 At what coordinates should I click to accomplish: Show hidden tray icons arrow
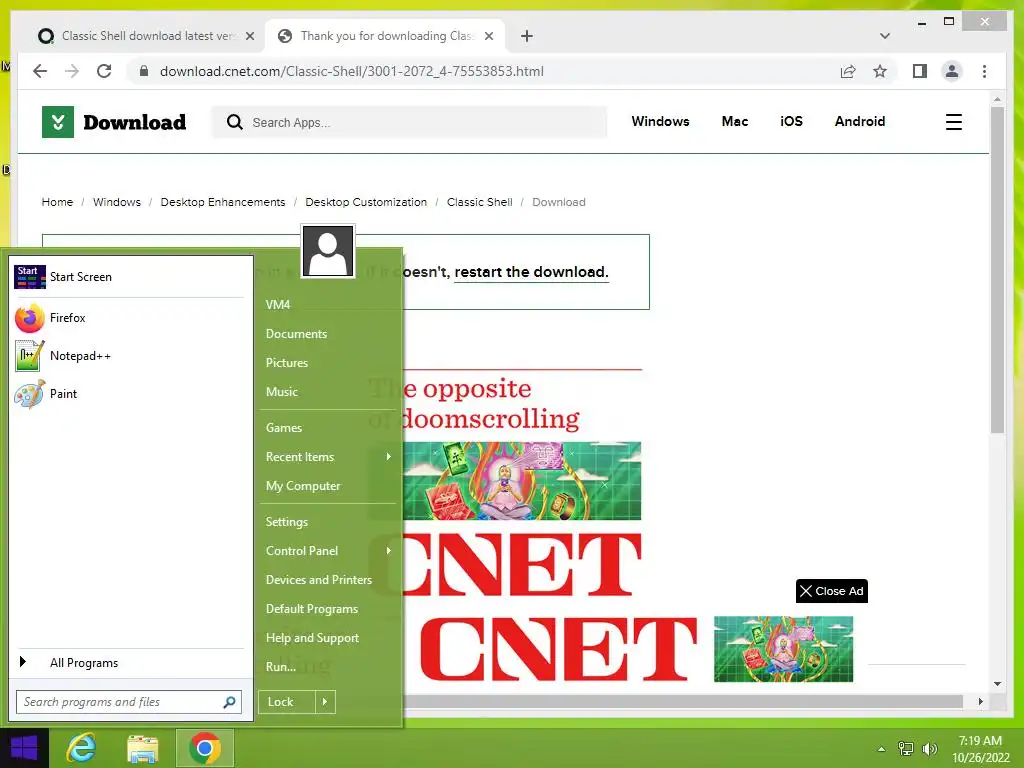click(x=881, y=749)
